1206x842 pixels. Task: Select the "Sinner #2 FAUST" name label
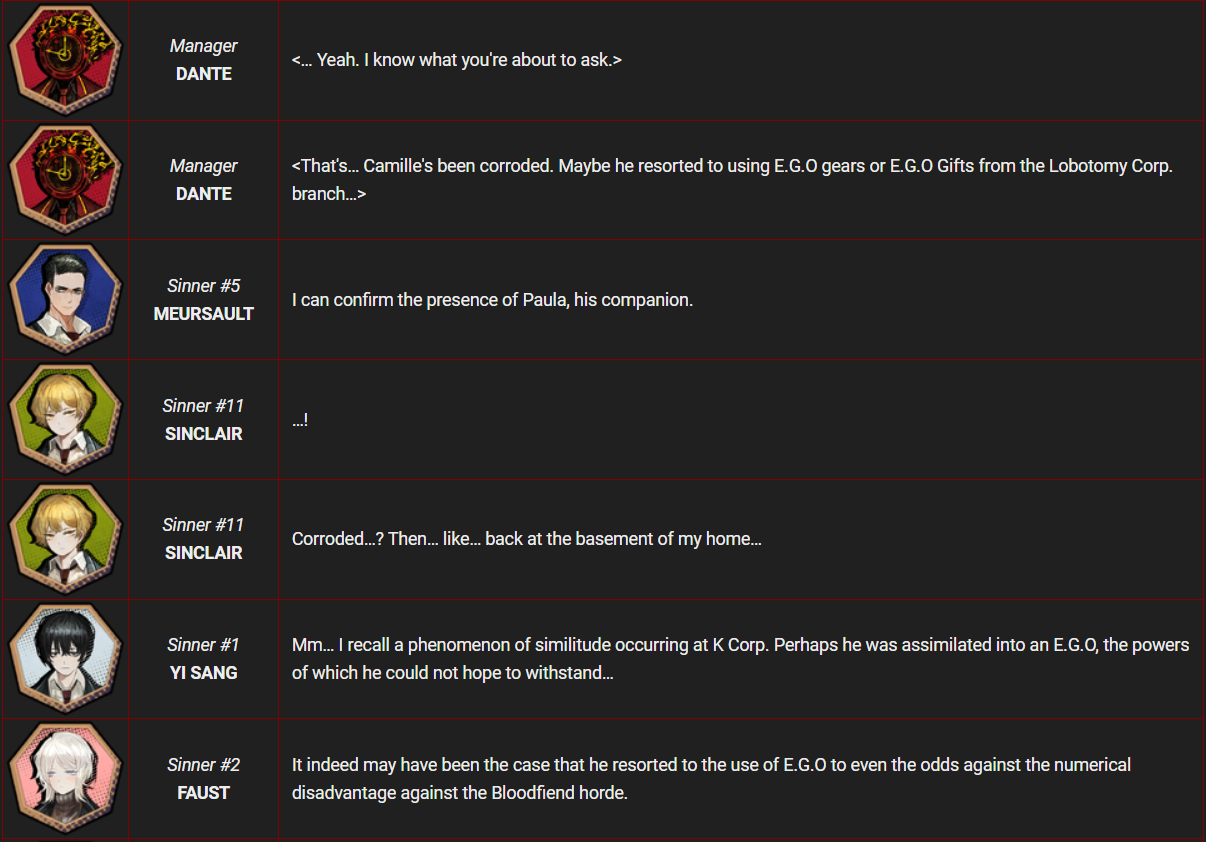click(204, 779)
